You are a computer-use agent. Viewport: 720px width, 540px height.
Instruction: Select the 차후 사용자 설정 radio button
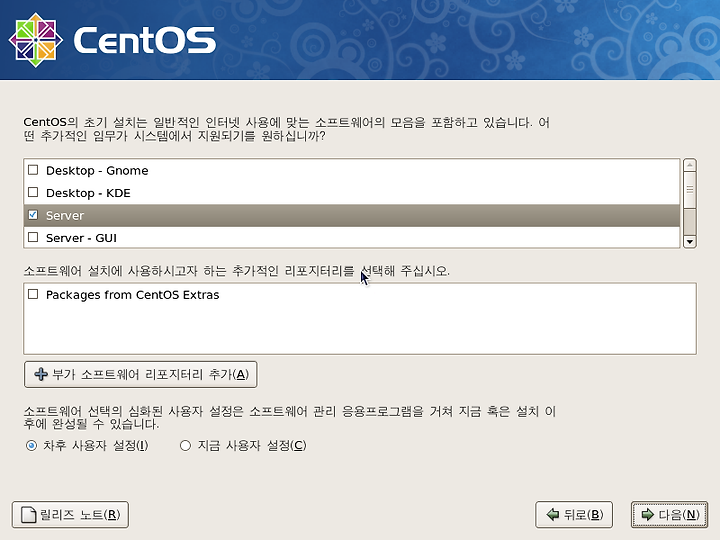pyautogui.click(x=31, y=445)
